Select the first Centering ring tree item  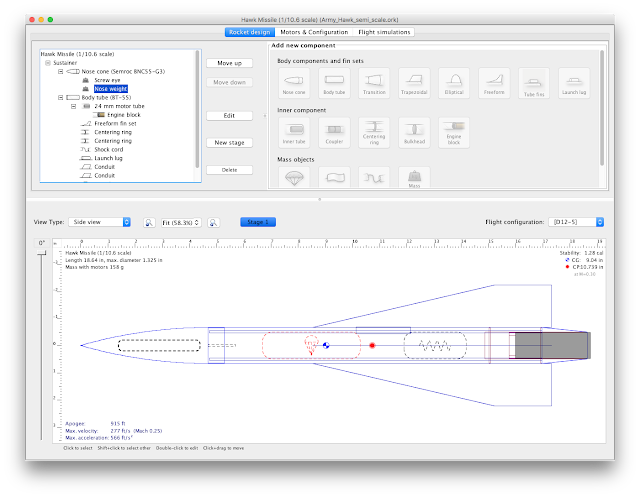click(113, 132)
